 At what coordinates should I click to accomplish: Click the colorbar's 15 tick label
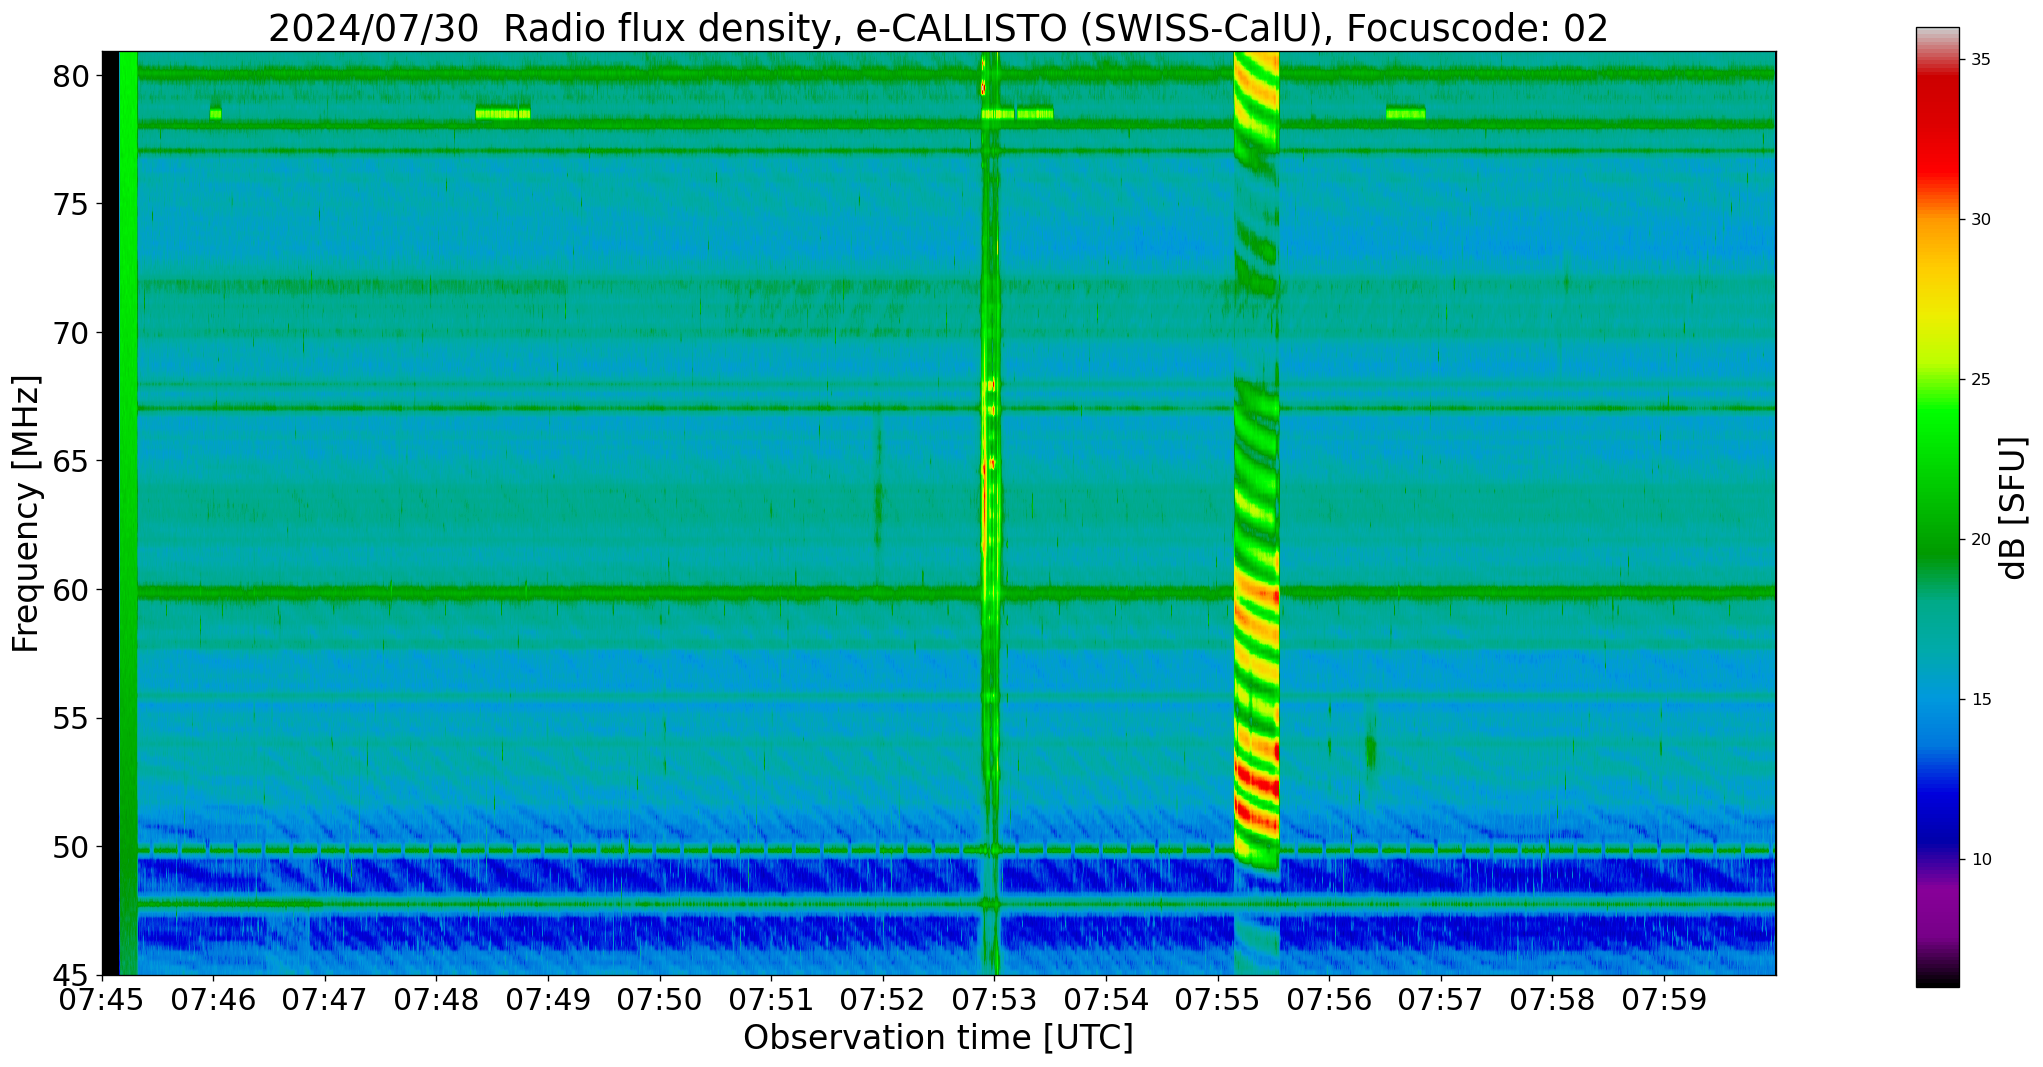[x=1980, y=700]
